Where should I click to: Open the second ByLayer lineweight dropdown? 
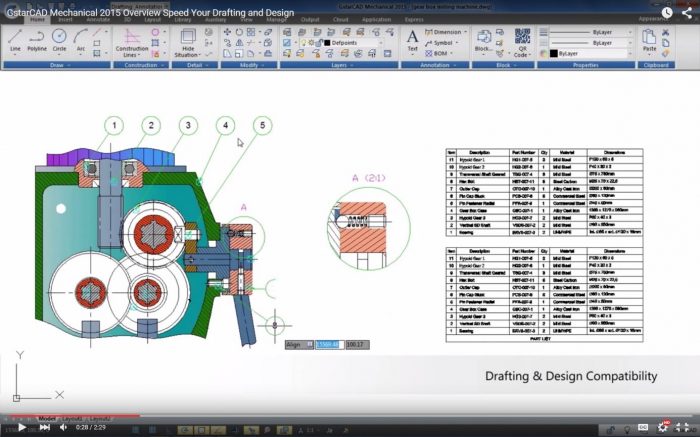click(630, 43)
